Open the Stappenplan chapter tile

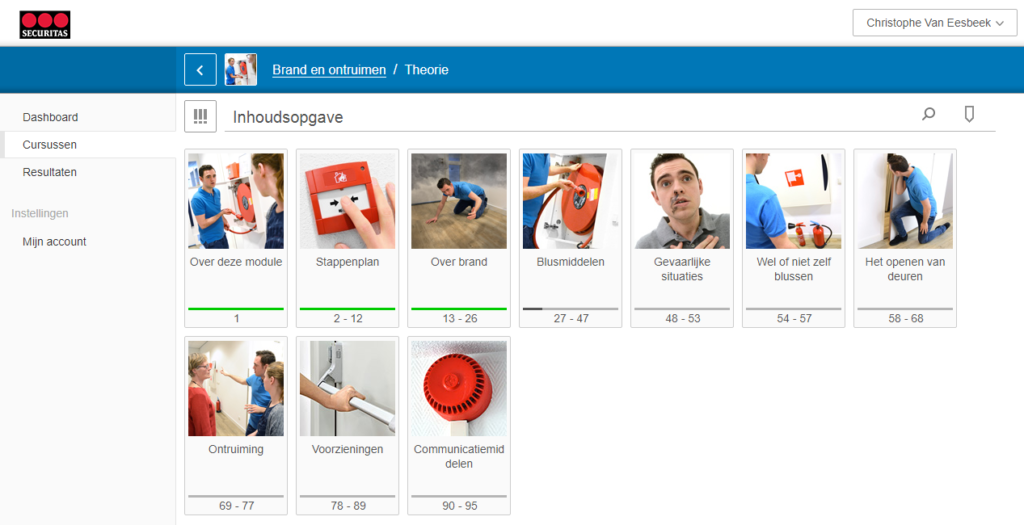click(347, 238)
